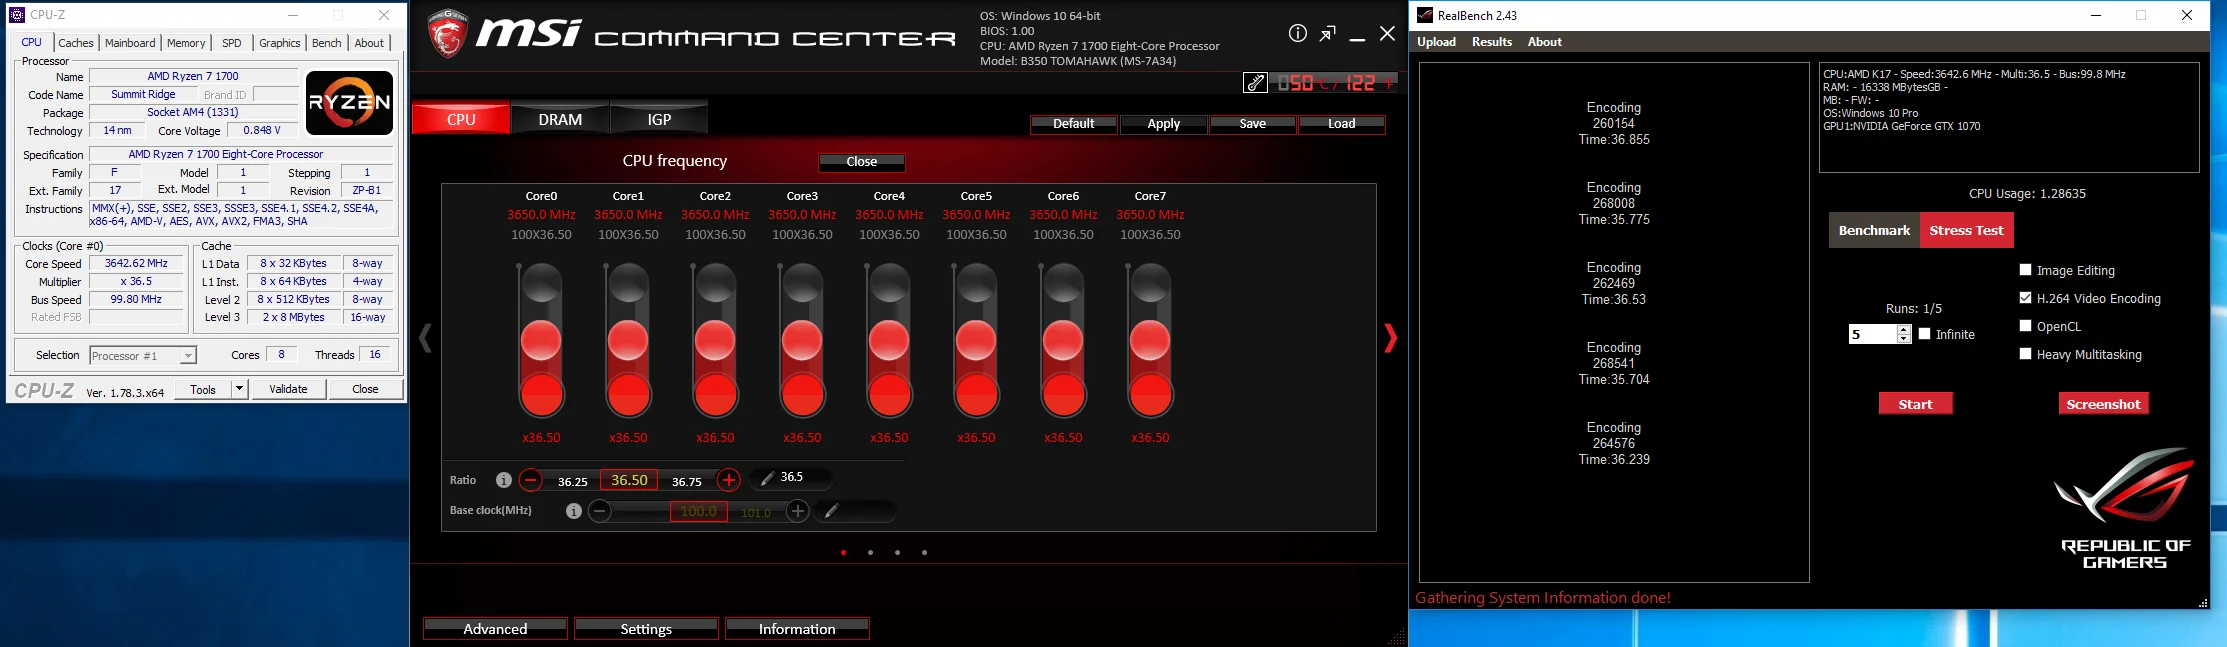This screenshot has height=647, width=2227.
Task: Open the Processor #1 selection dropdown
Action: (143, 355)
